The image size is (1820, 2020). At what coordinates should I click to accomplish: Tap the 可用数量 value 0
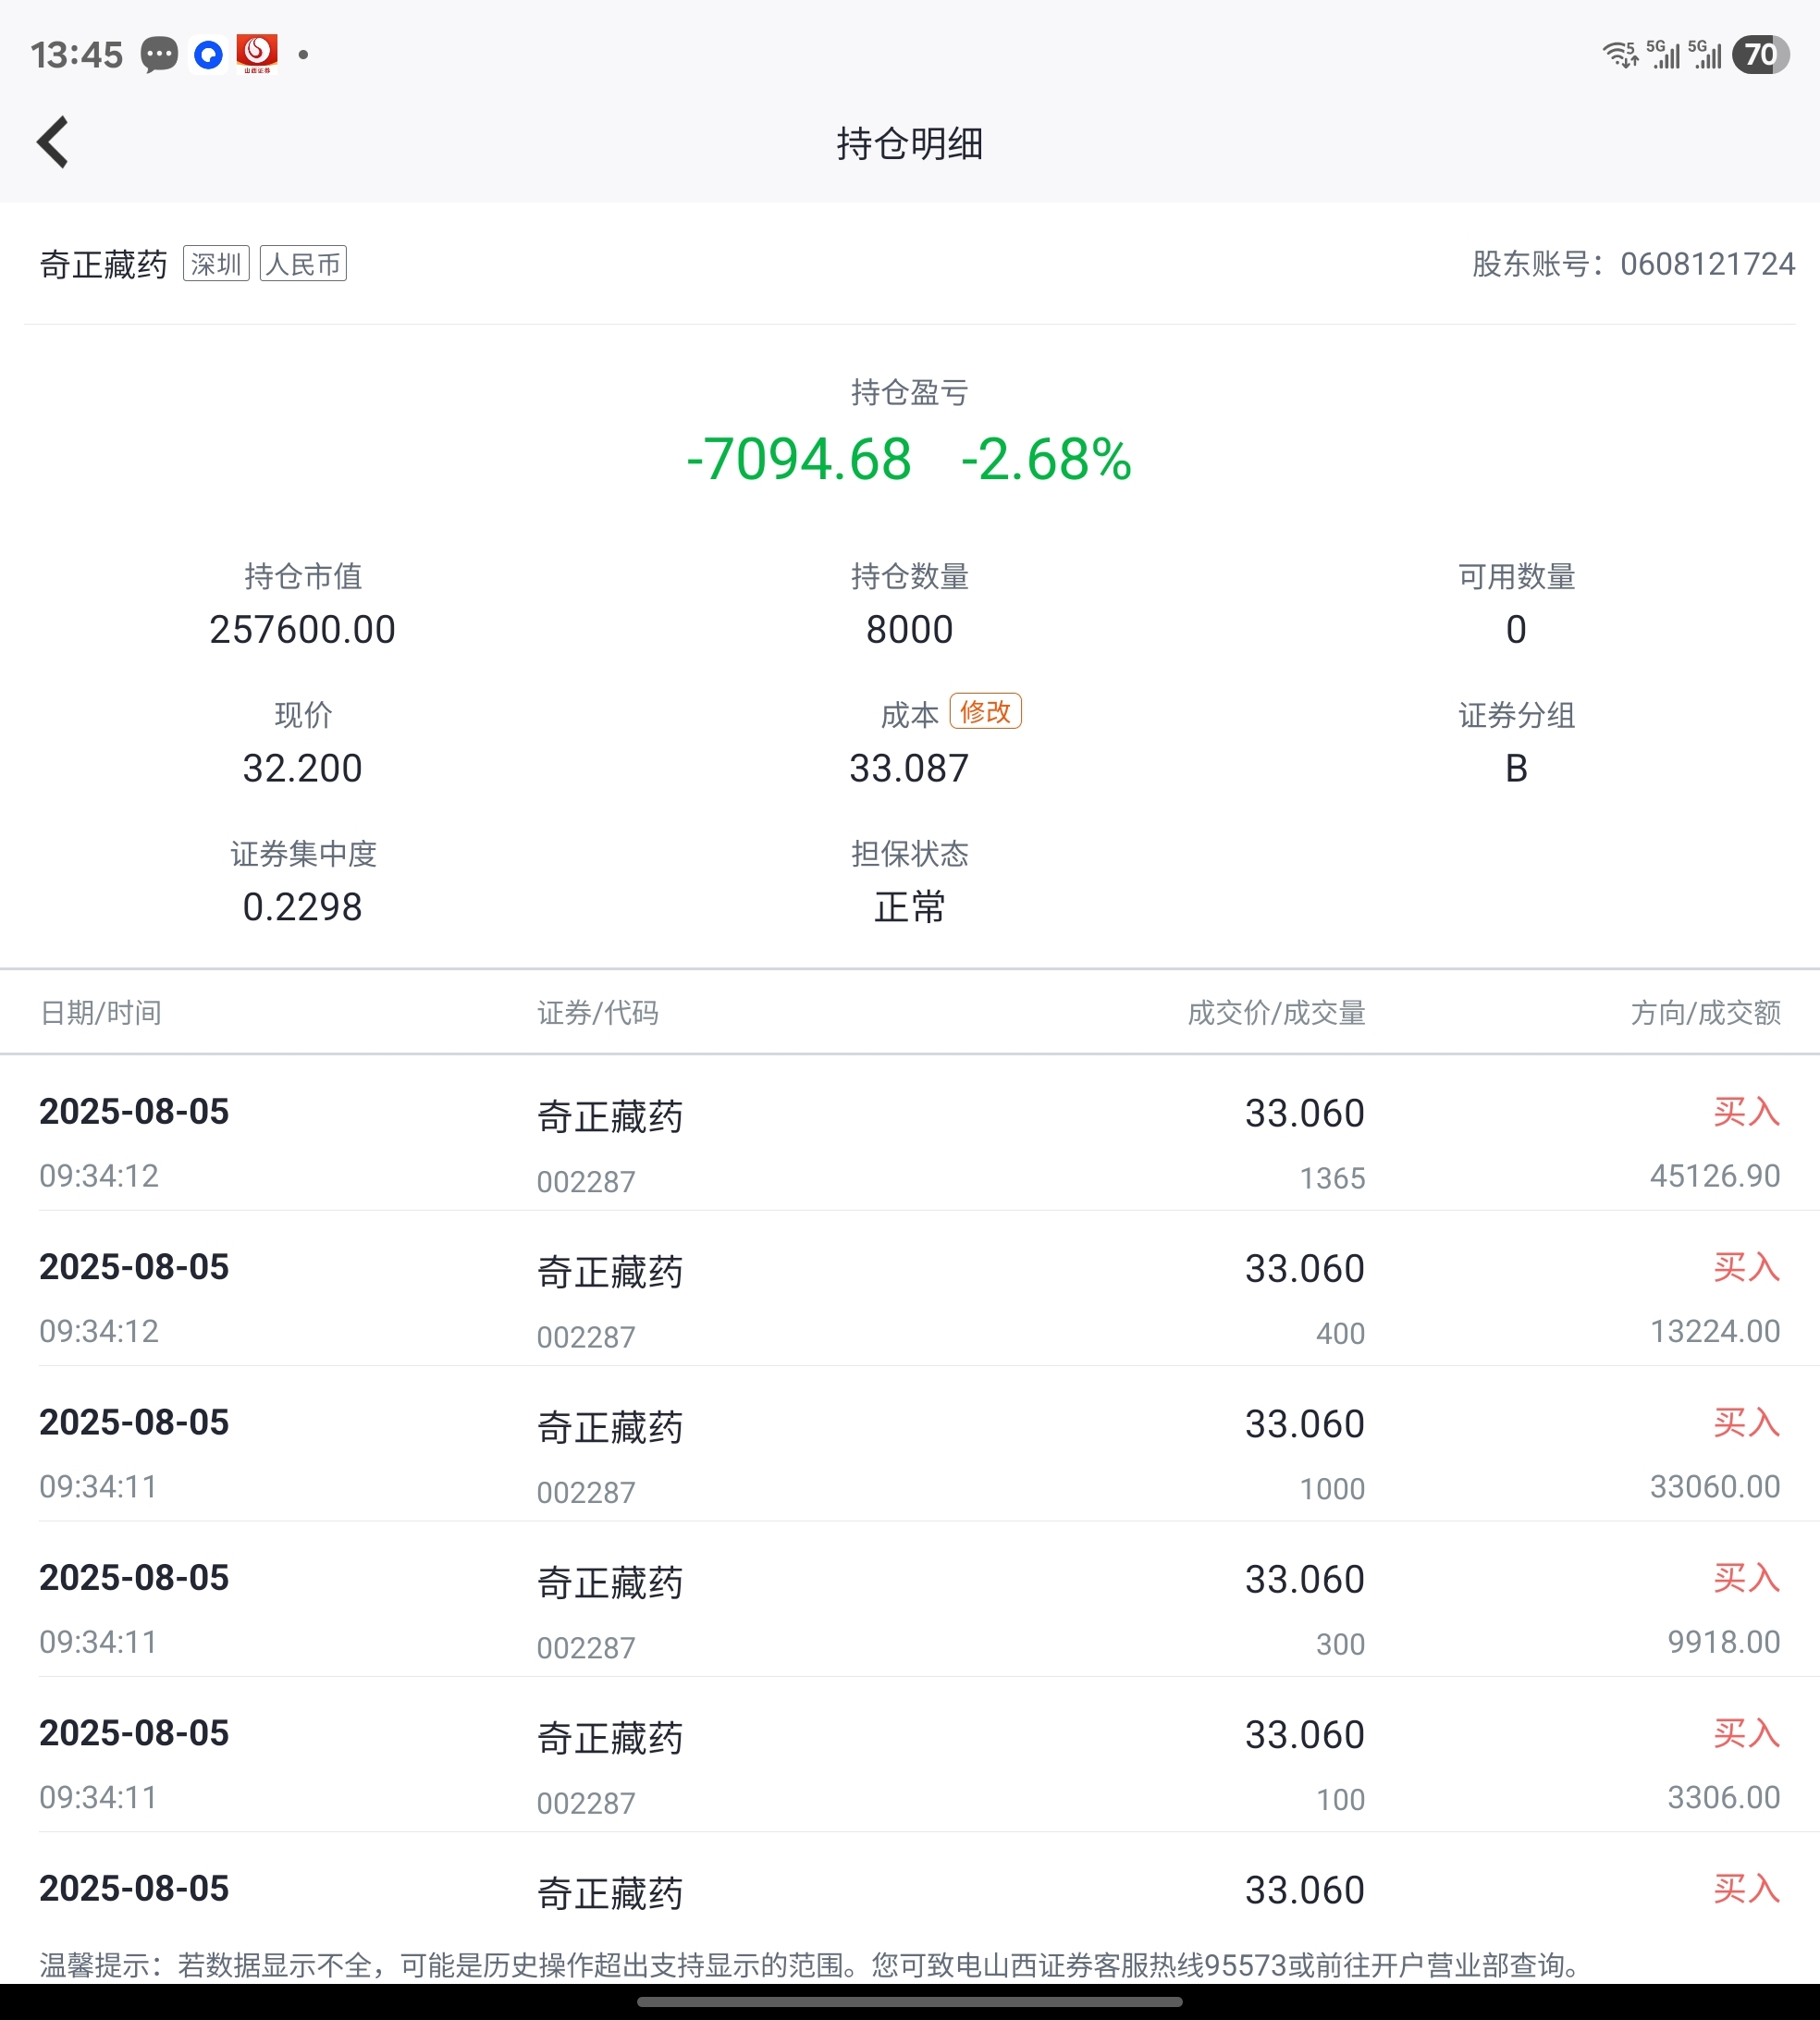(x=1516, y=629)
